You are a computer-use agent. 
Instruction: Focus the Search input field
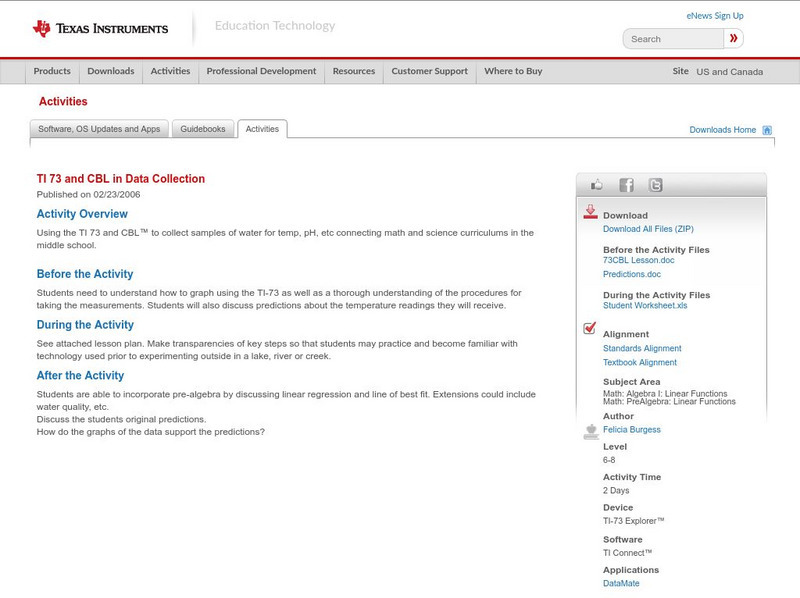(x=673, y=39)
